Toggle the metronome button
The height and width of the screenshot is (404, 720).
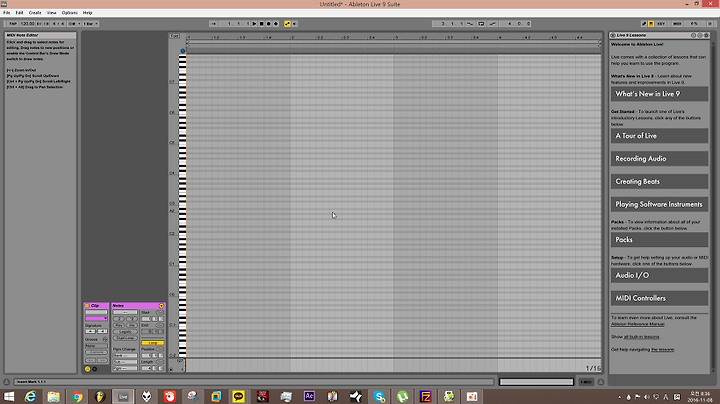pos(72,24)
